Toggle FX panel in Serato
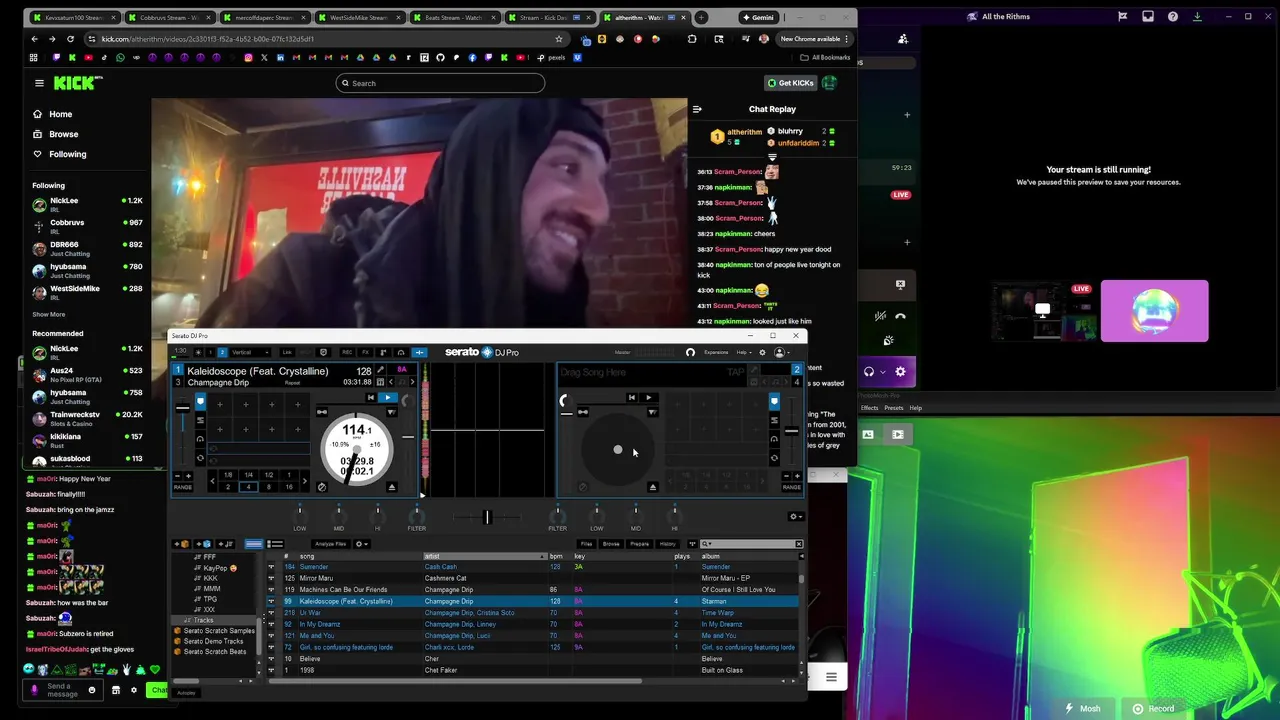Screen dimensions: 1280x720 pyautogui.click(x=365, y=352)
